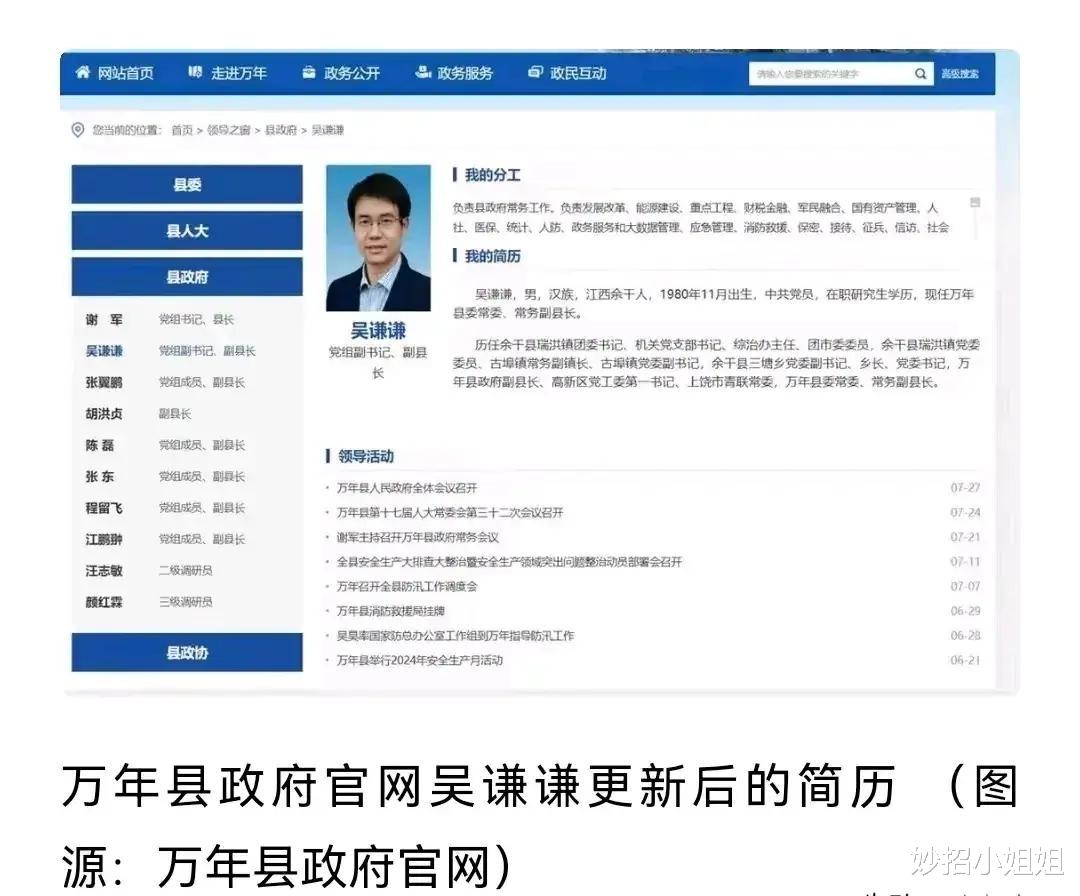The image size is (1080, 896).
Task: Click the 我的分工 heading
Action: coord(492,176)
